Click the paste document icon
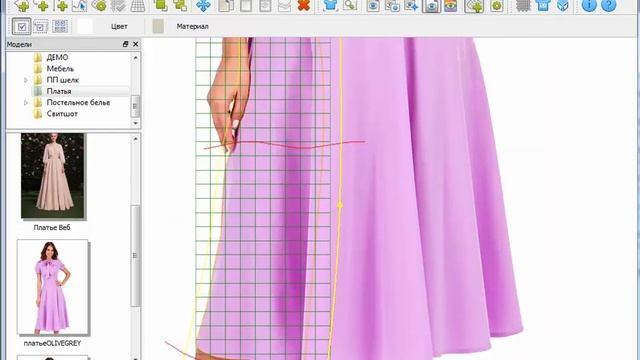This screenshot has height=360, width=640. pyautogui.click(x=265, y=5)
